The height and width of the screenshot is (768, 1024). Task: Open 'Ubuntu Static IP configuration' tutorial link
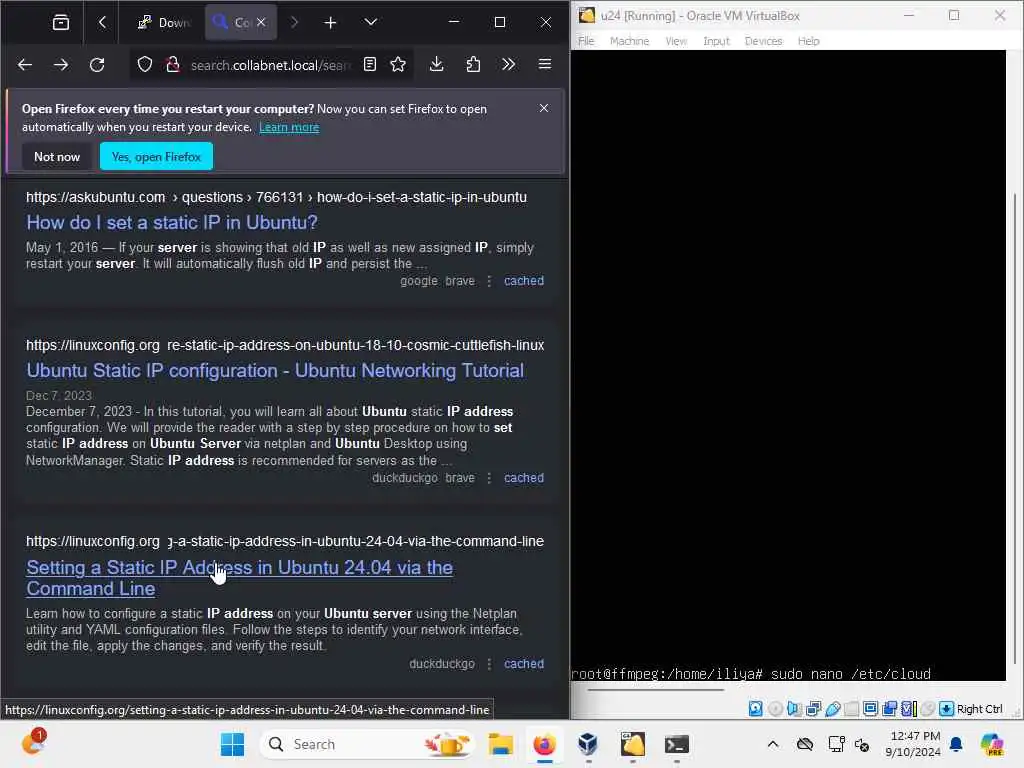(x=275, y=370)
